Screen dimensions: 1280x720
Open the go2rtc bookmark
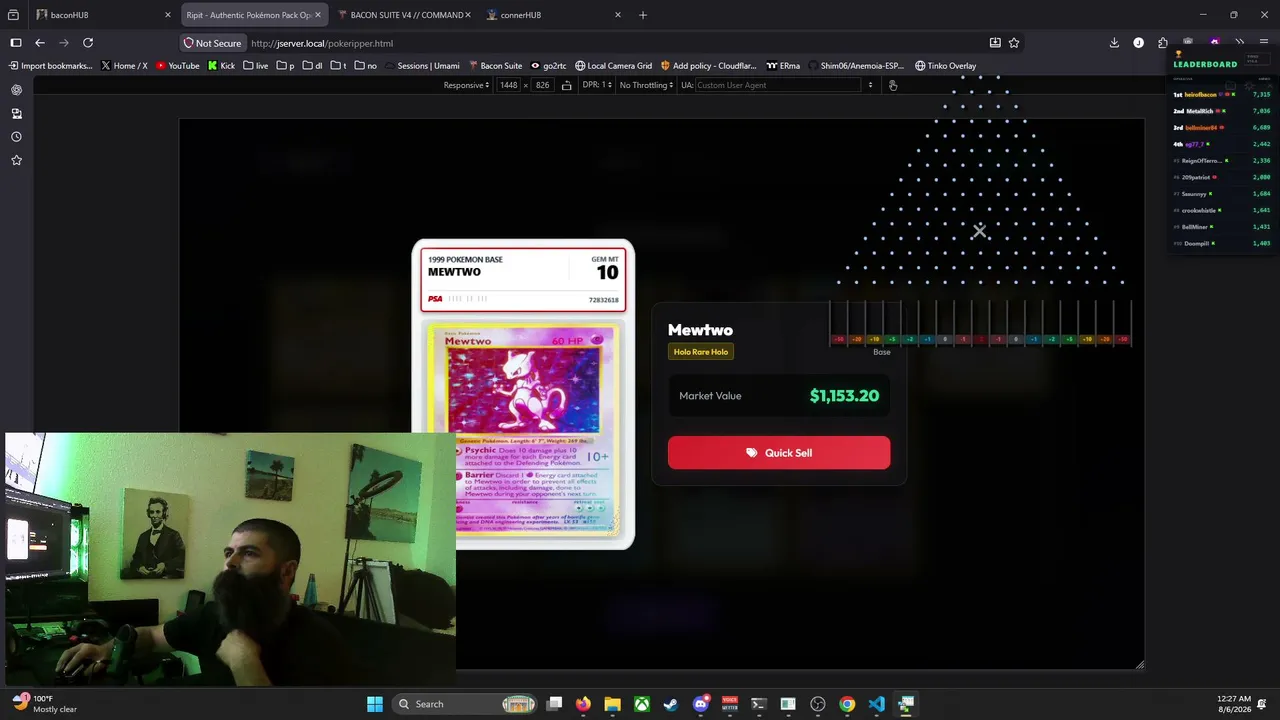[548, 66]
